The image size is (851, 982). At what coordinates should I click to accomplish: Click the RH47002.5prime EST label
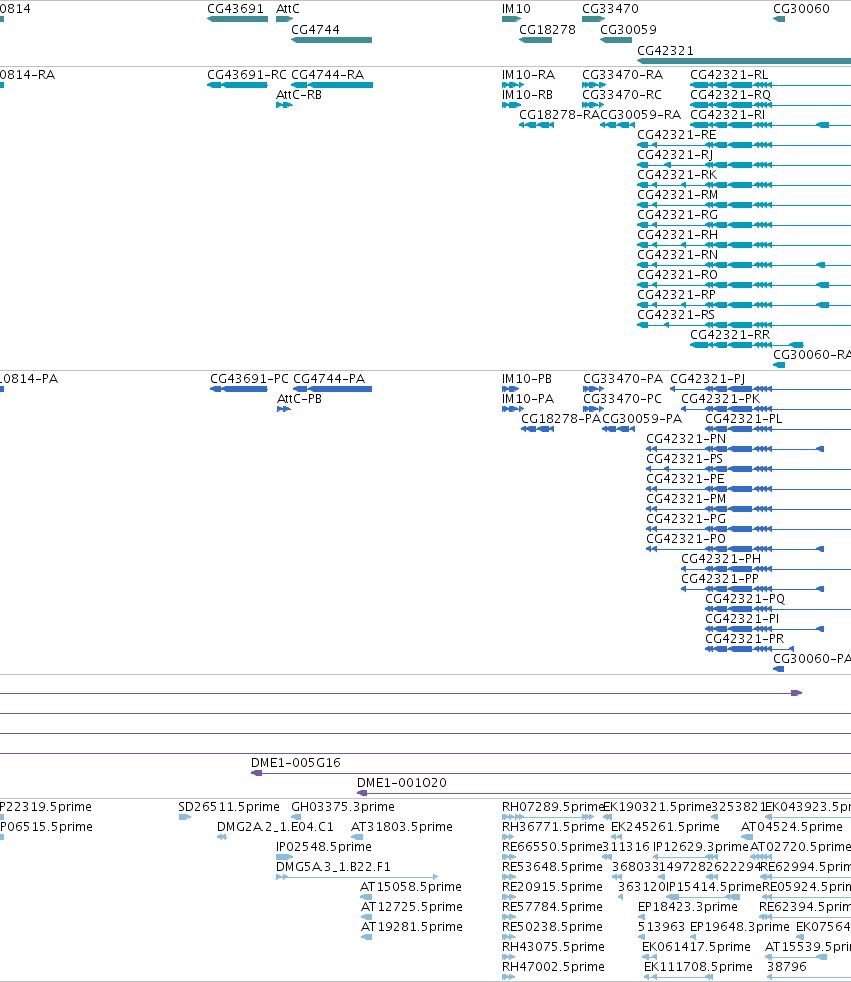[x=554, y=967]
